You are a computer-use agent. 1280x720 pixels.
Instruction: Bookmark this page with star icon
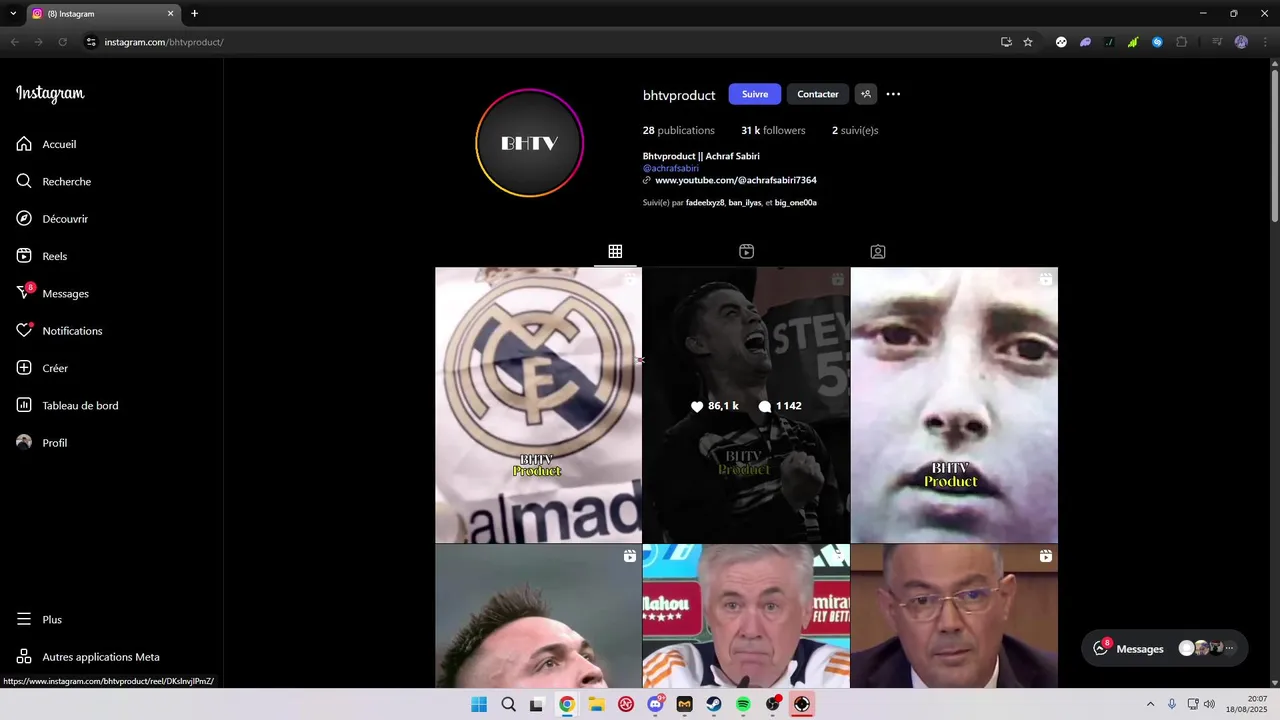click(1028, 42)
